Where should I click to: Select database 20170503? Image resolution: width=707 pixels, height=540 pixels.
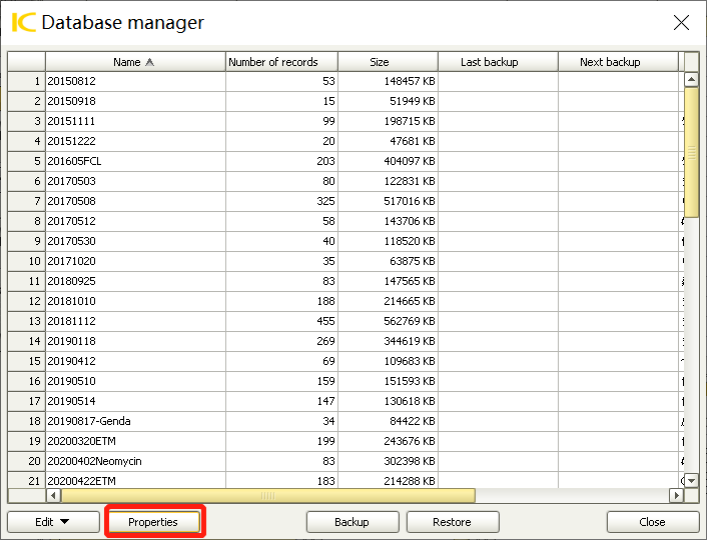(x=135, y=181)
